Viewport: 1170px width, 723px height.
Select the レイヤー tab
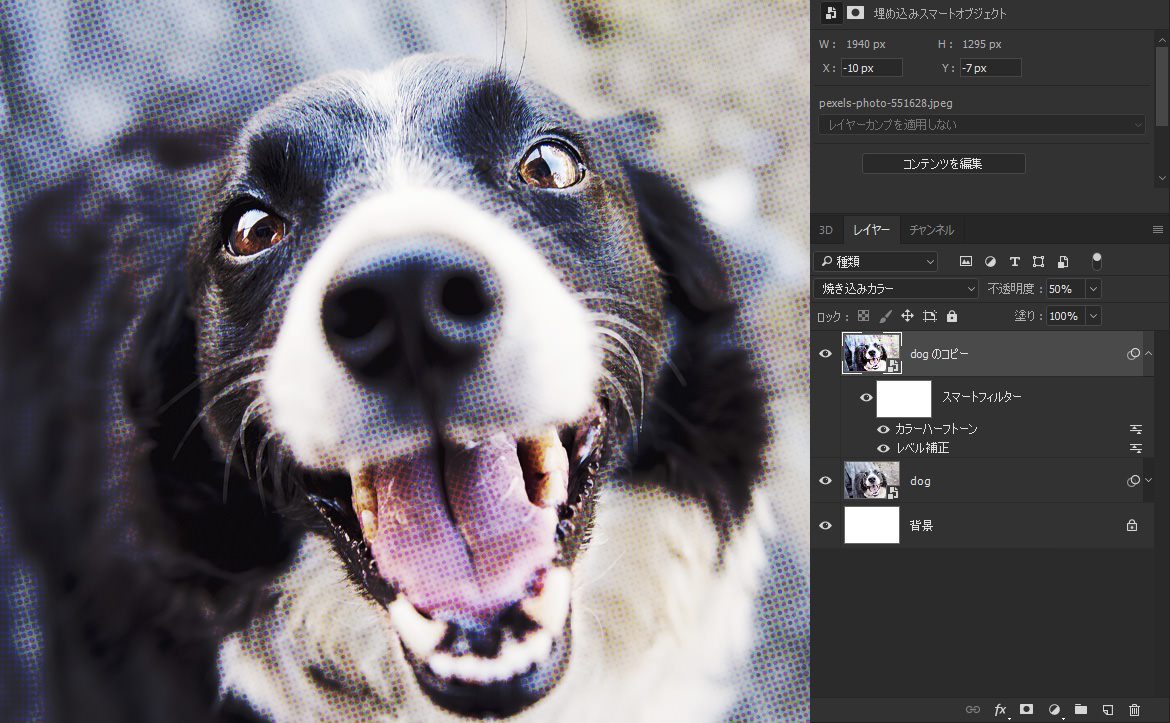pos(872,230)
